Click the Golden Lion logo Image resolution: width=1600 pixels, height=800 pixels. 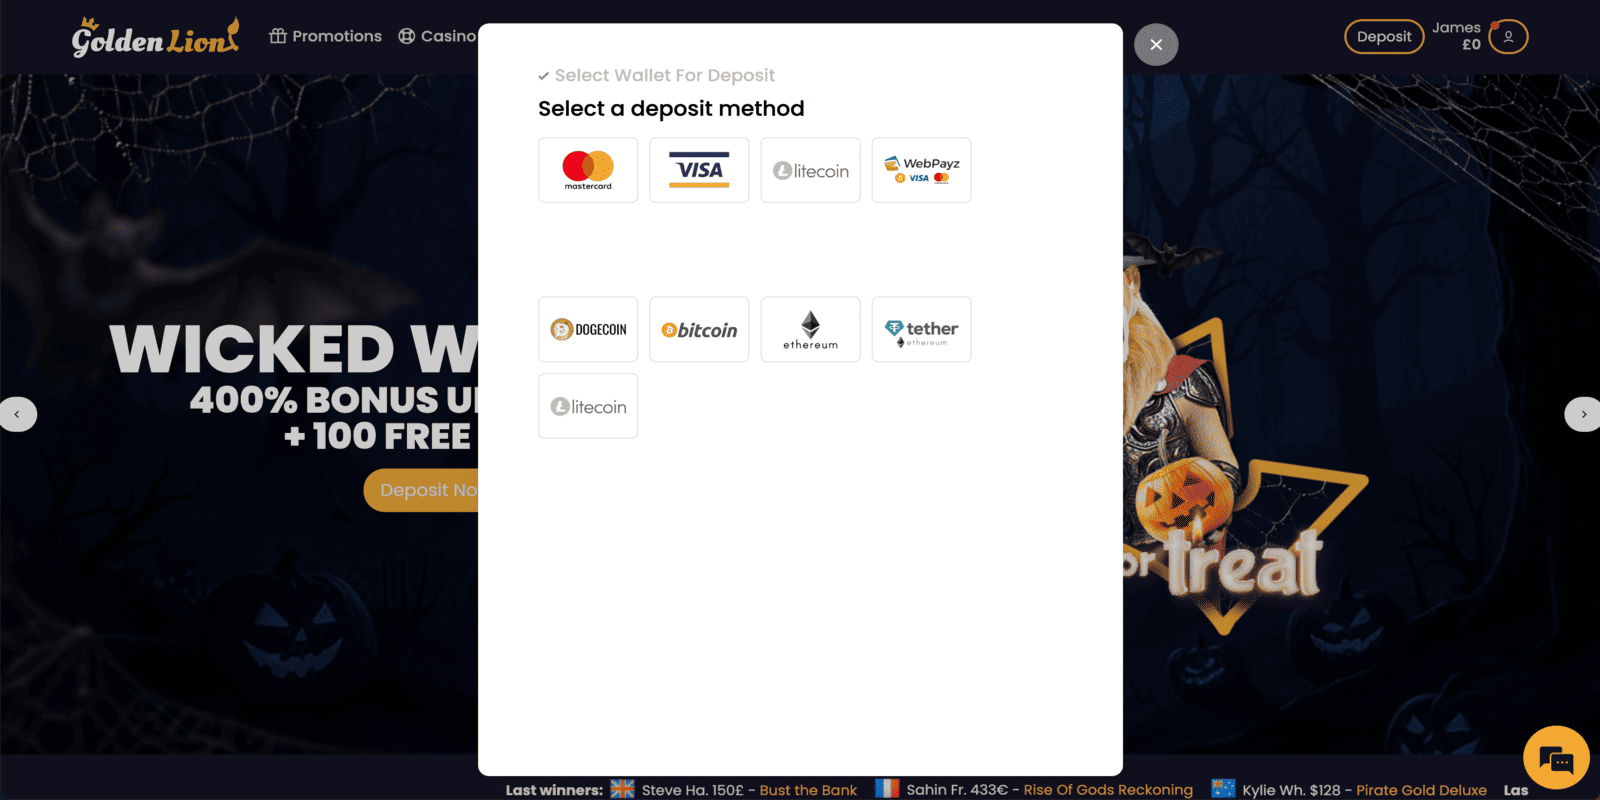[155, 38]
